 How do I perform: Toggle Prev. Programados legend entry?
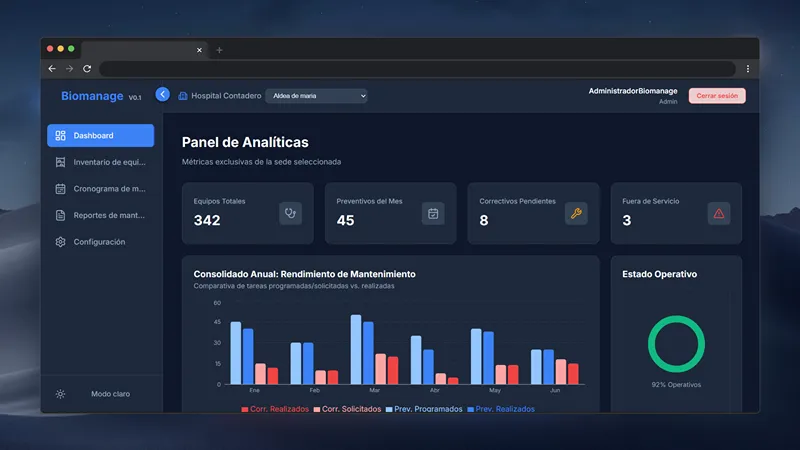click(x=424, y=409)
